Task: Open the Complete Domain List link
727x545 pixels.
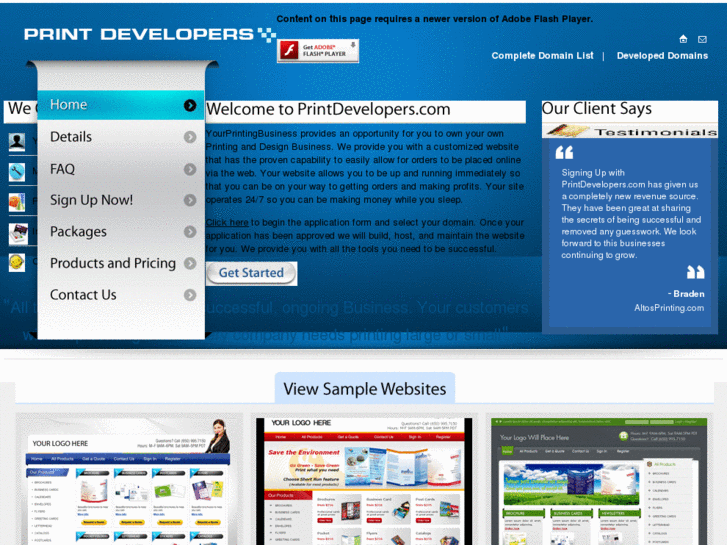Action: click(542, 56)
